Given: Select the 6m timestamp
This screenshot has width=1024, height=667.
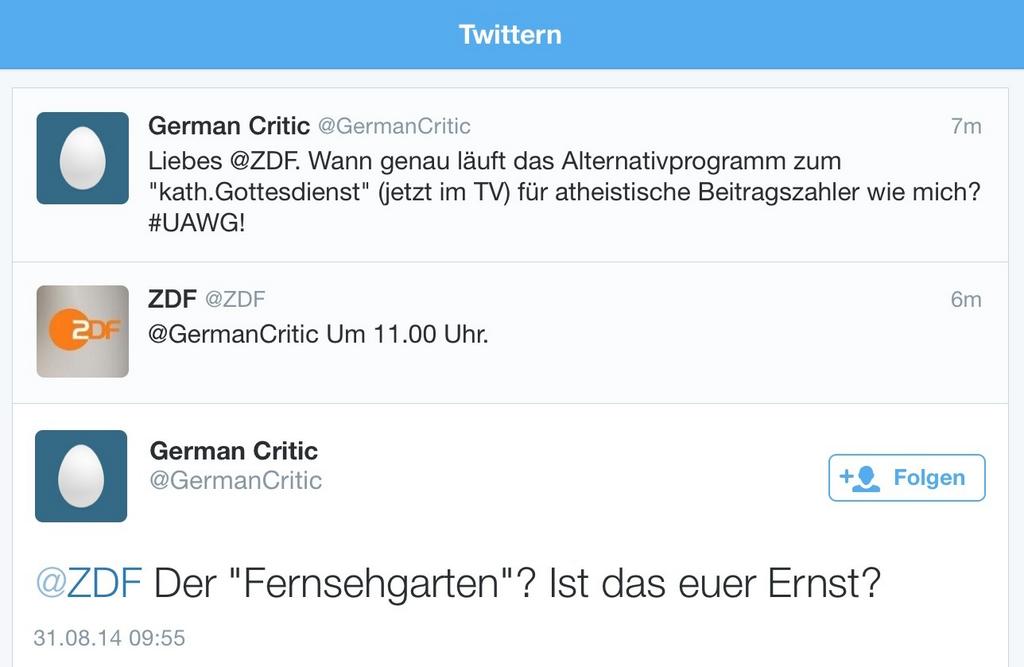Looking at the screenshot, I should pyautogui.click(x=965, y=300).
